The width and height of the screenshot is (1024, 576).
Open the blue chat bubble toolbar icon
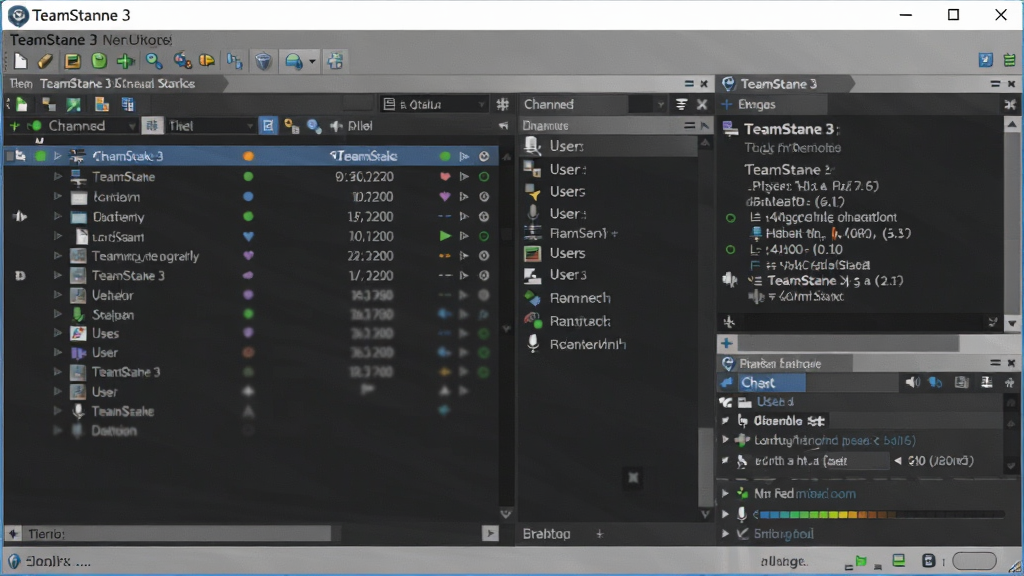click(294, 61)
